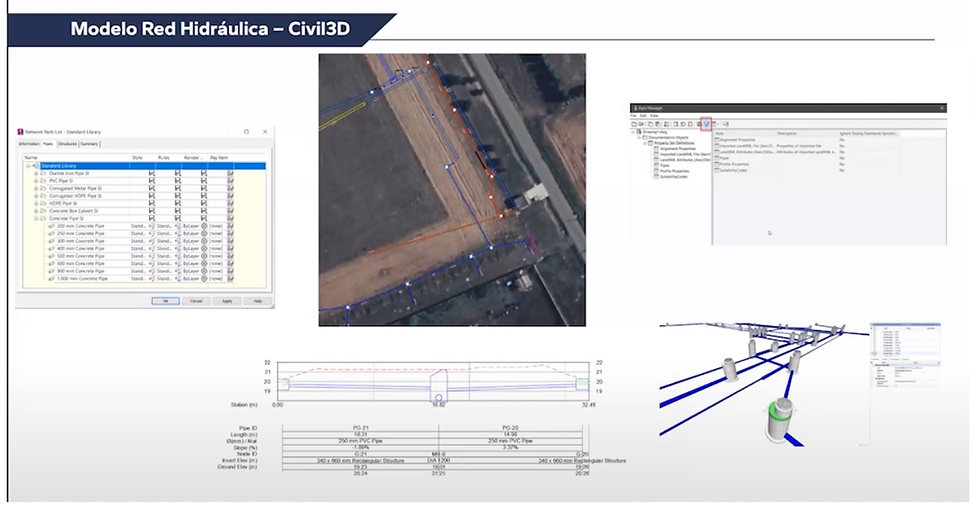Click the Style icon in Ductile Iron Pipe SI row
This screenshot has width=980, height=506.
pos(152,173)
